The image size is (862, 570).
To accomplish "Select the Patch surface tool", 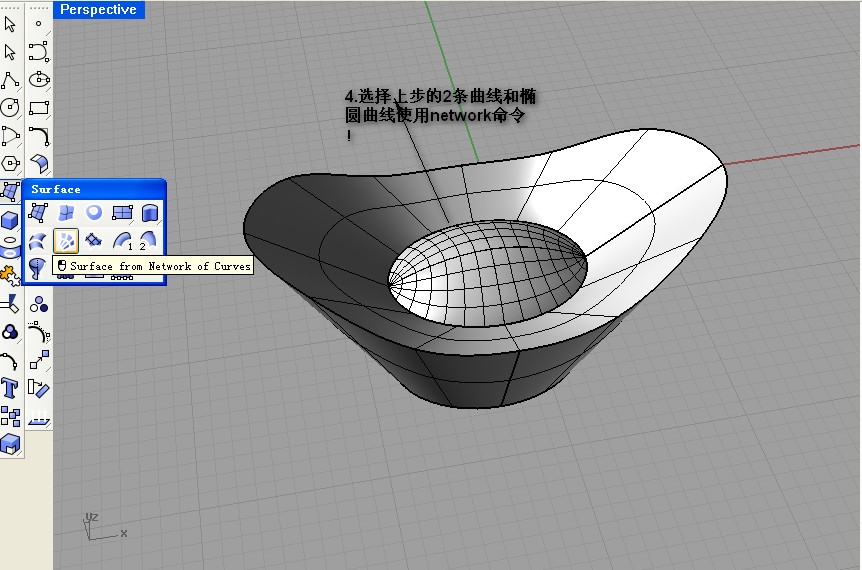I will 94,241.
